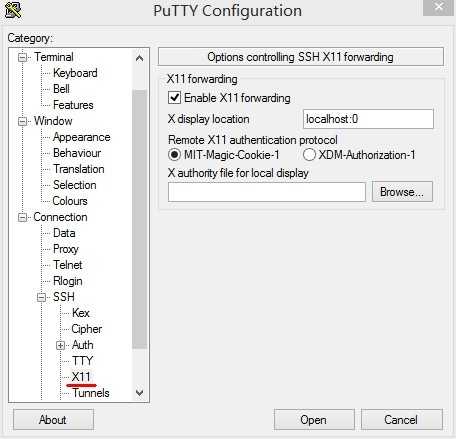This screenshot has height=439, width=456.
Task: Click the X display location field
Action: [x=368, y=119]
